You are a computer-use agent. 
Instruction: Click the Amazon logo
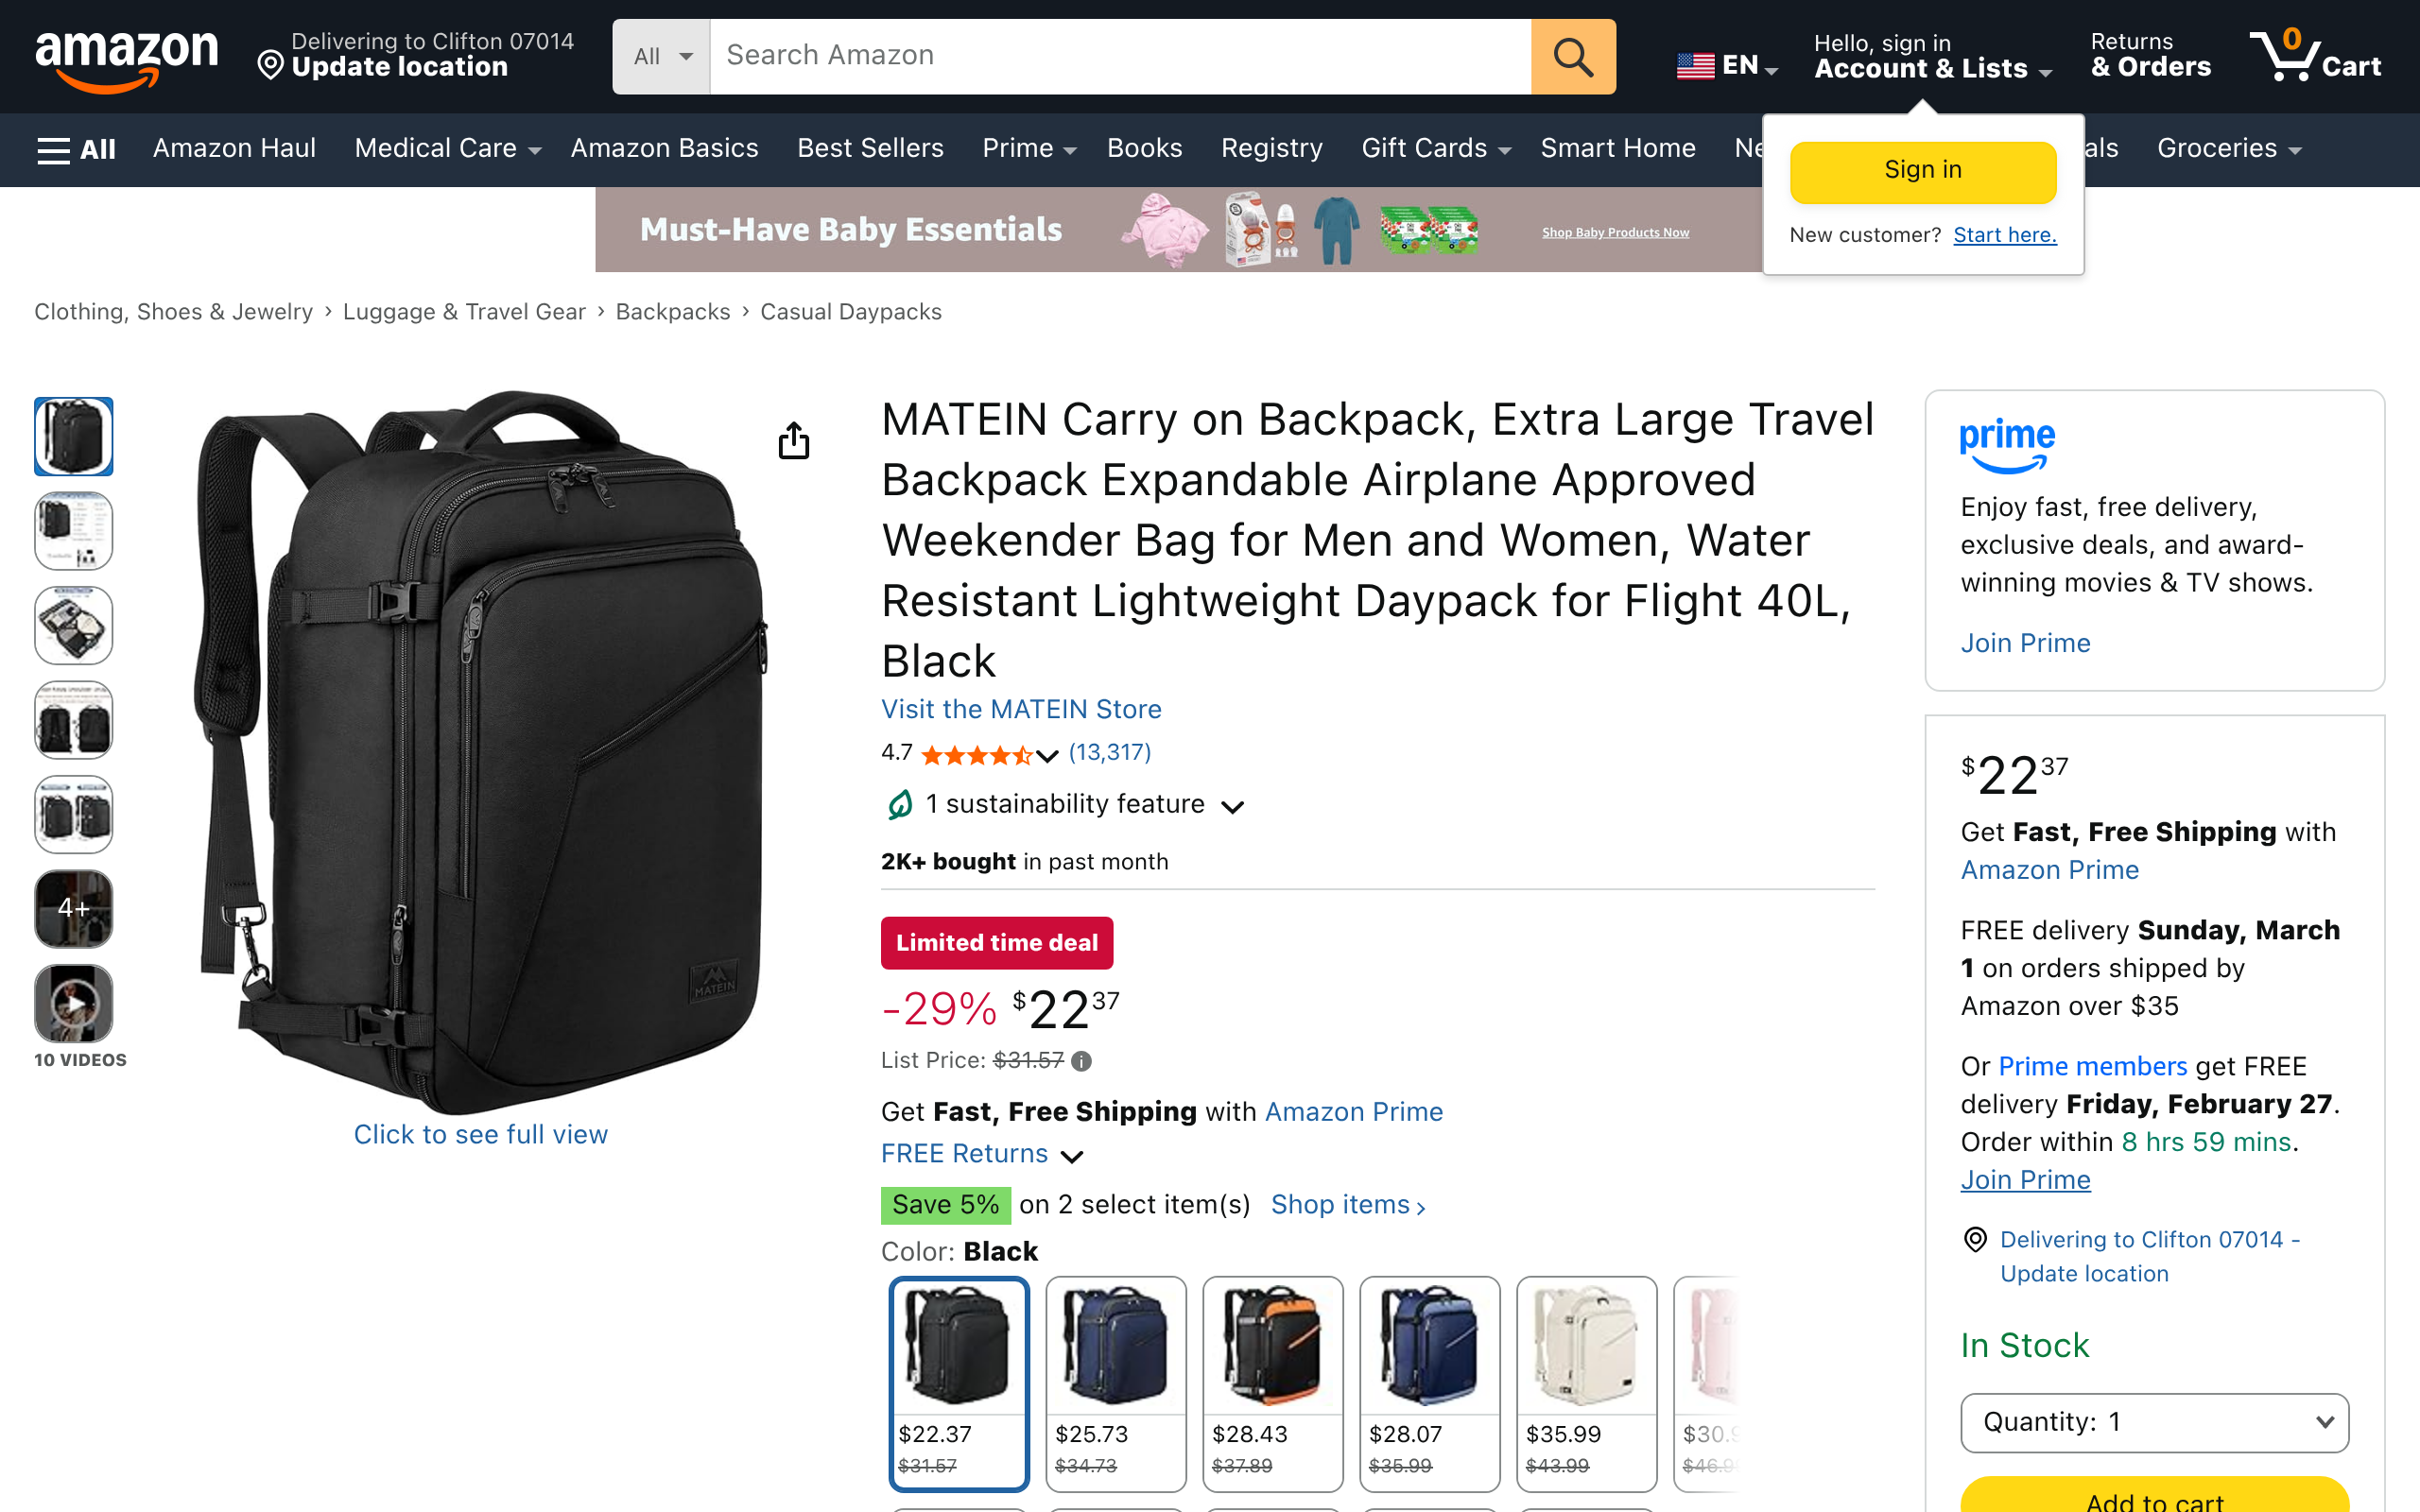tap(126, 59)
